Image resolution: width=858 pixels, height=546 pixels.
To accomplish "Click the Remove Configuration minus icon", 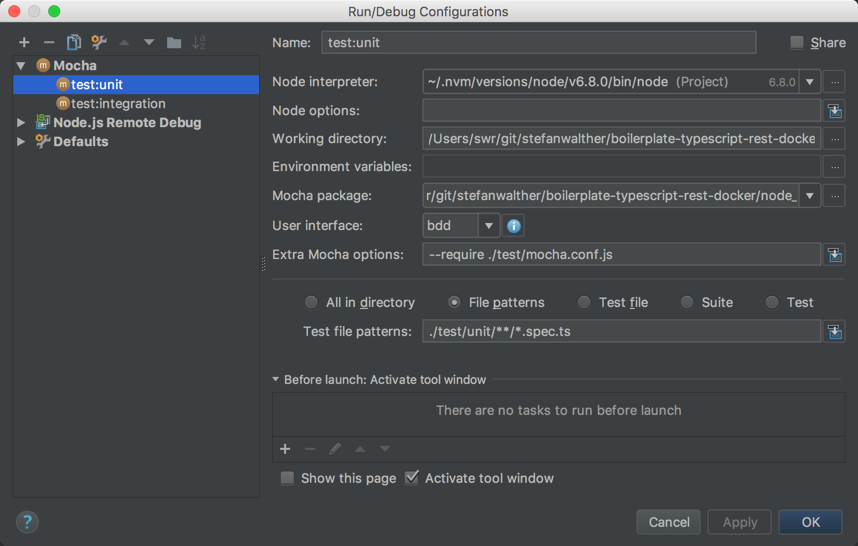I will click(x=48, y=42).
